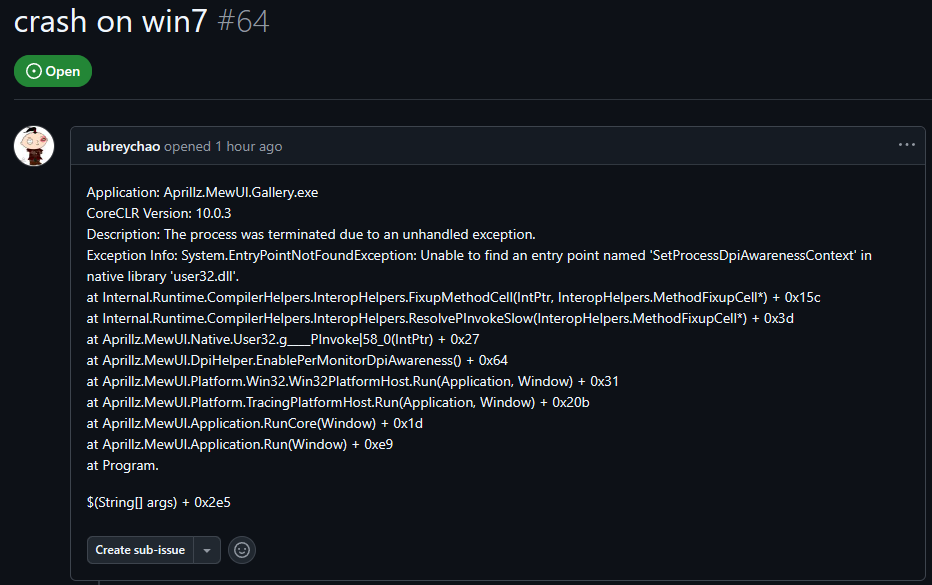Image resolution: width=932 pixels, height=585 pixels.
Task: Click the CoreCLR Version 10.0.3 line
Action: point(159,213)
